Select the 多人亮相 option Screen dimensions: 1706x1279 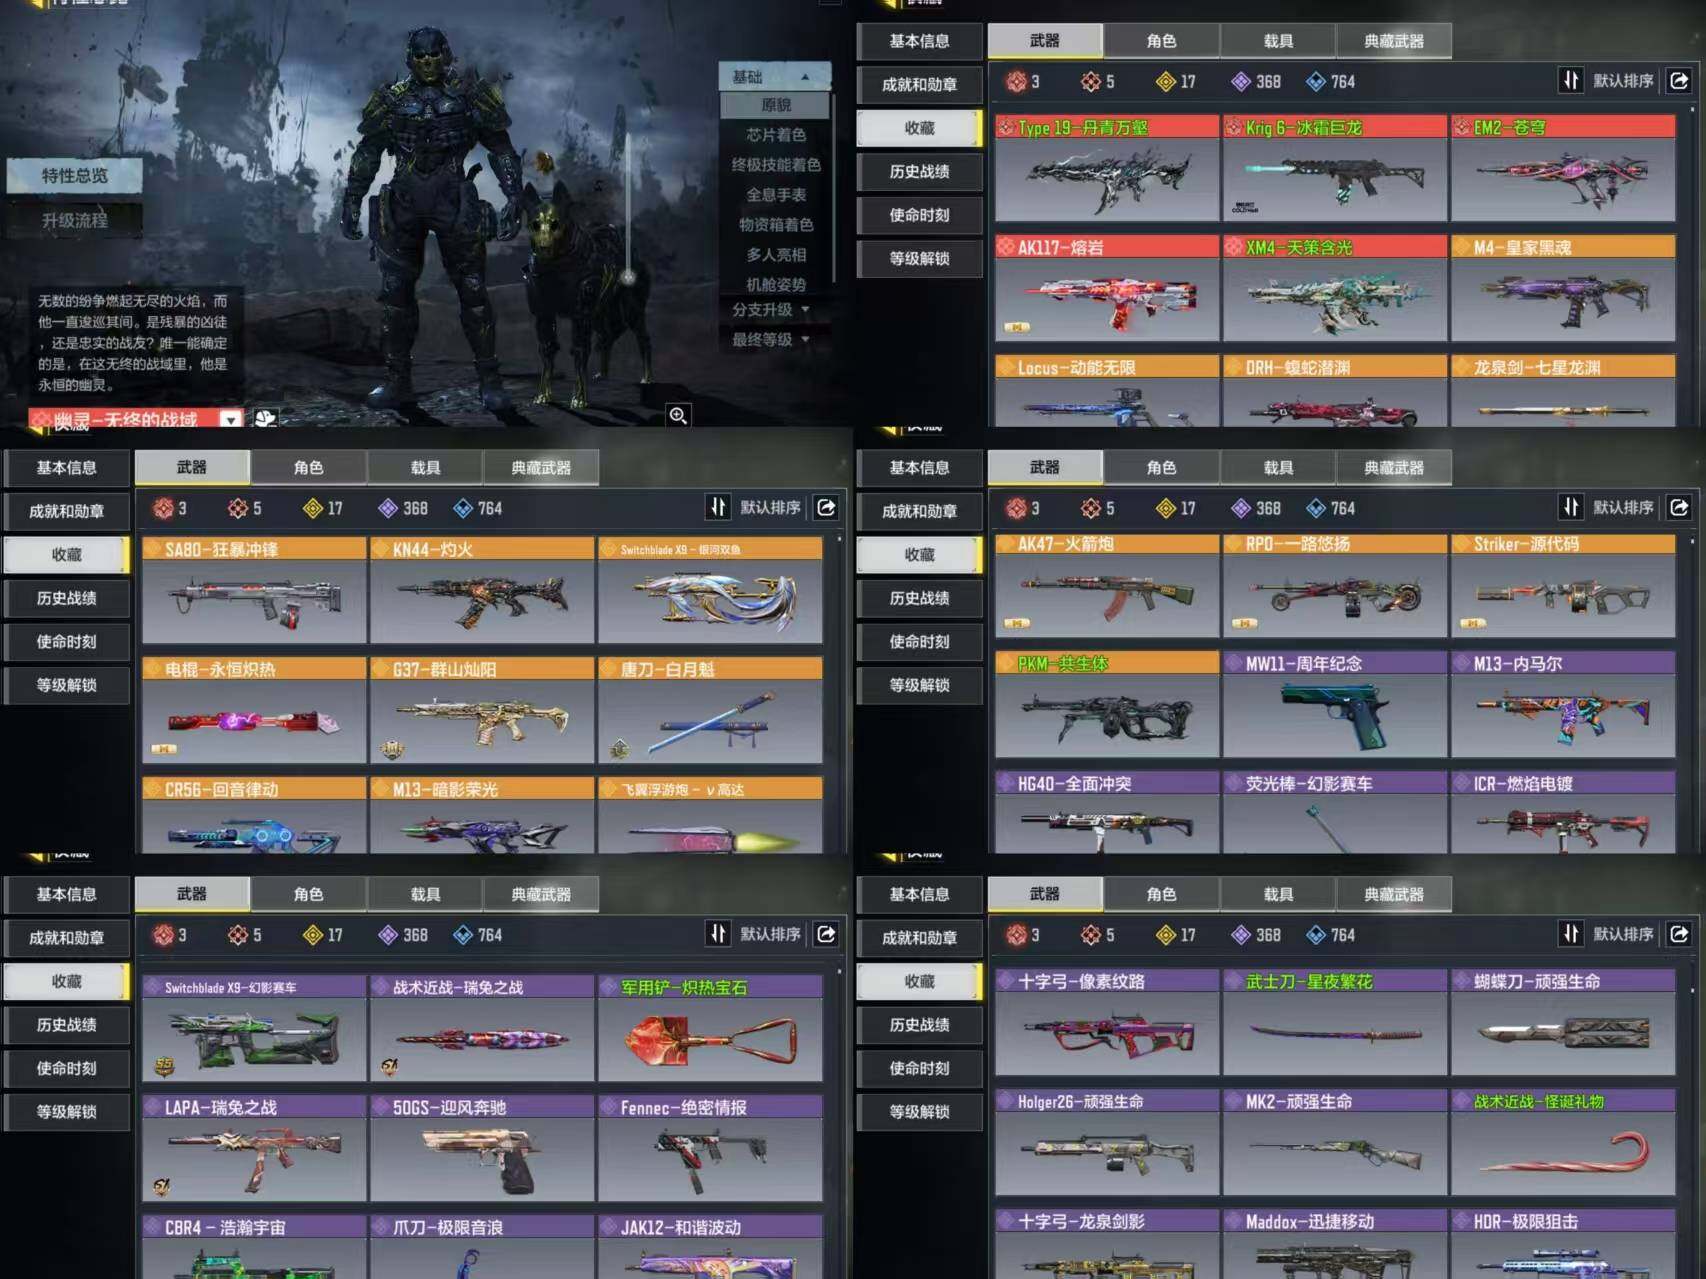click(x=776, y=255)
